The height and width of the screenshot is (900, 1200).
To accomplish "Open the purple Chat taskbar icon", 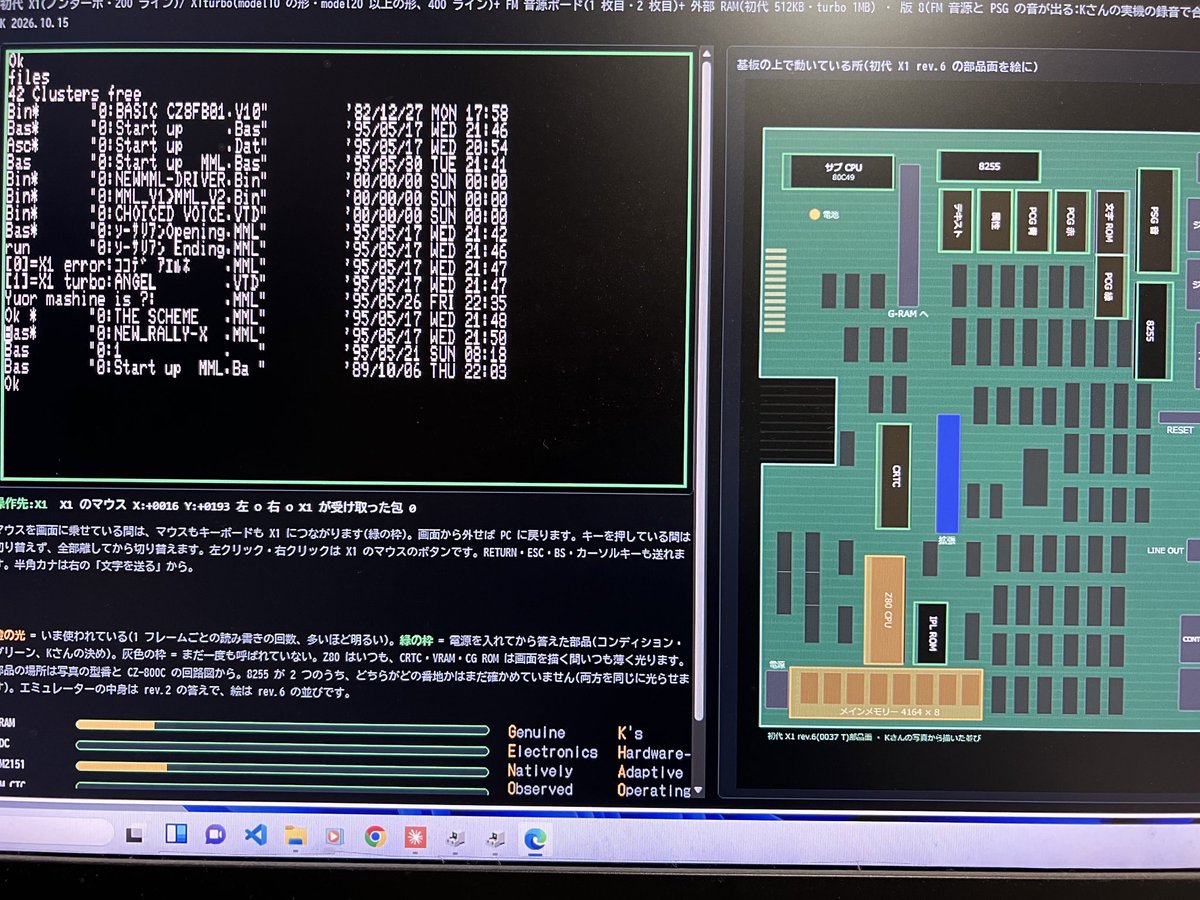I will point(214,834).
